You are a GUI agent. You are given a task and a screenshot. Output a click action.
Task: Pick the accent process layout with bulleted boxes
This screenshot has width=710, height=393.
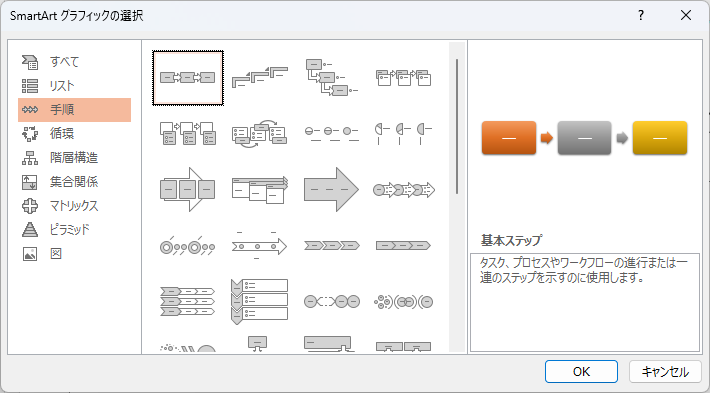(x=403, y=78)
